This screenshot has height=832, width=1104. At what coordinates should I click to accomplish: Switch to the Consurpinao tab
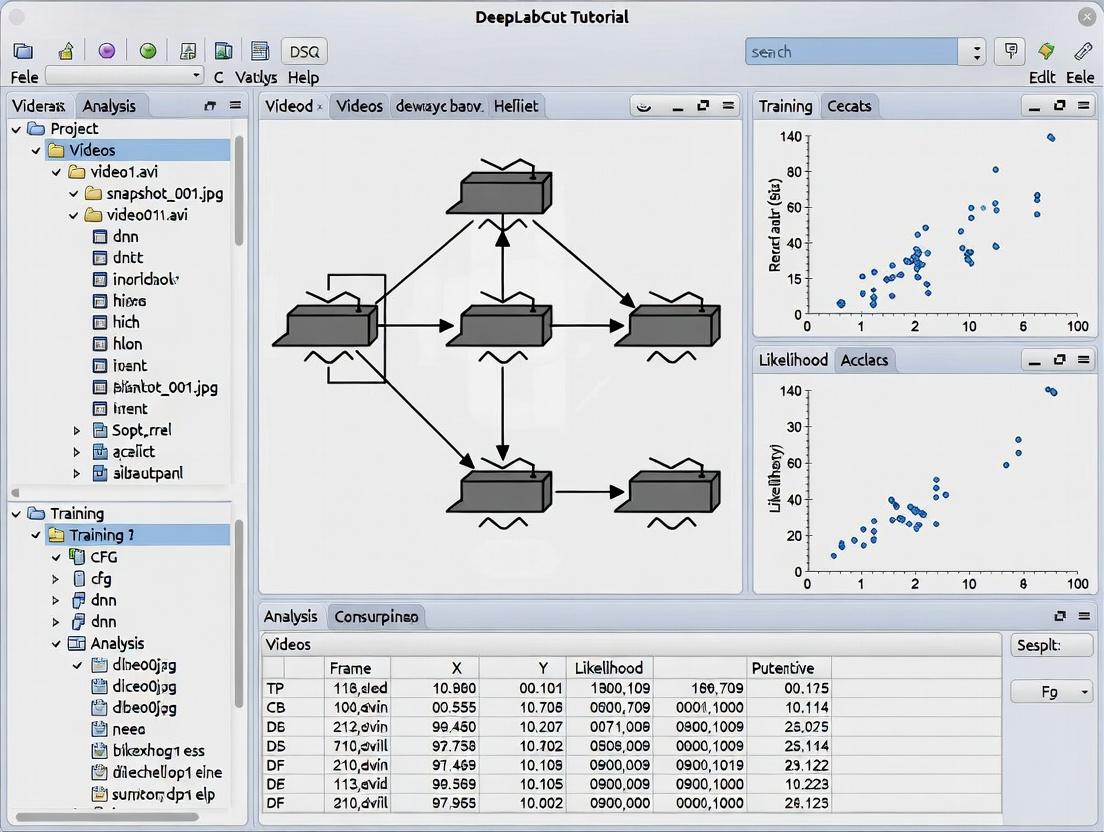pyautogui.click(x=376, y=616)
